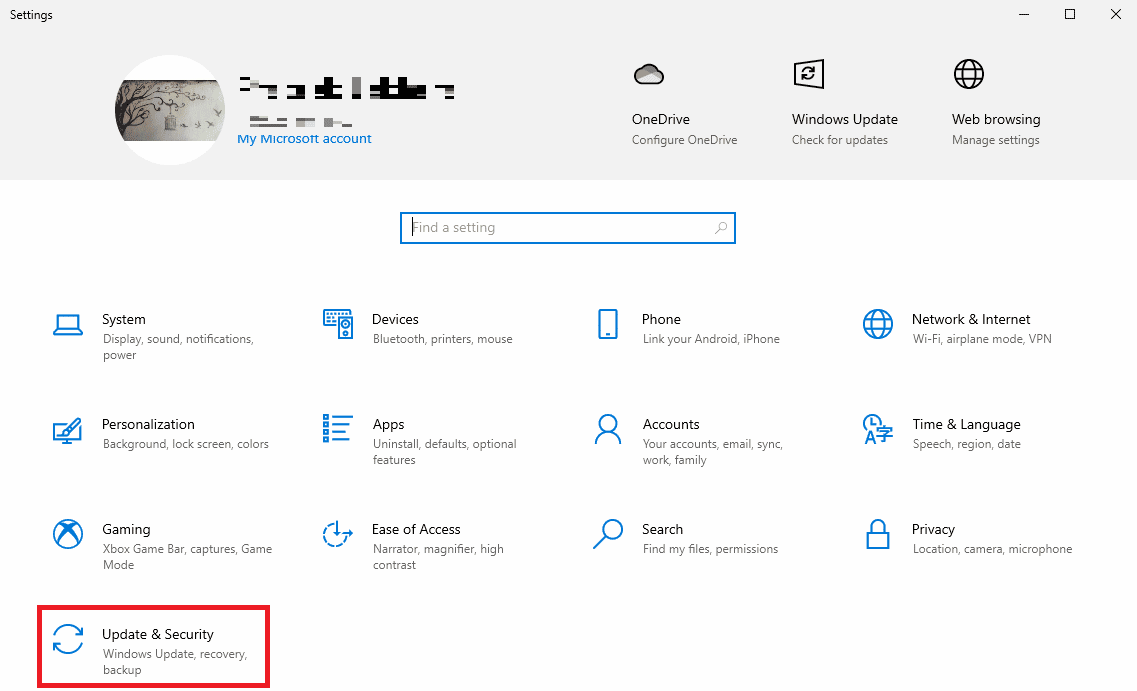Click 'Configure OneDrive' text

(x=685, y=140)
